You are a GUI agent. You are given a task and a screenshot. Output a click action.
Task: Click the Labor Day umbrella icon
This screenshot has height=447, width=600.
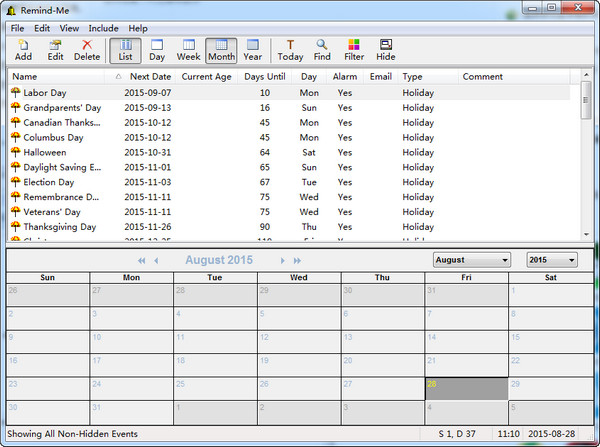point(15,92)
